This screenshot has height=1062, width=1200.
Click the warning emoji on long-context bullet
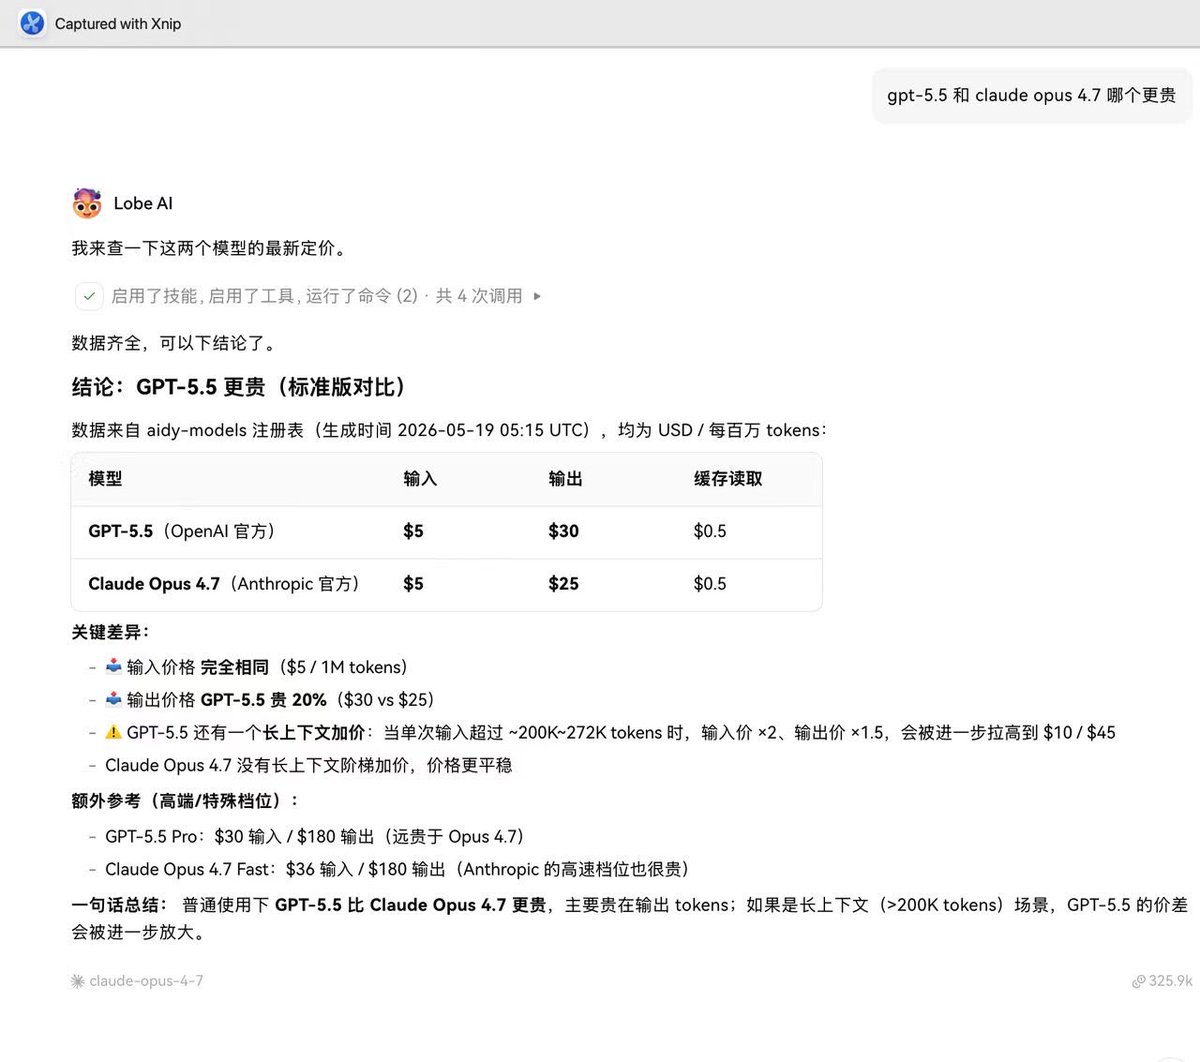click(113, 733)
